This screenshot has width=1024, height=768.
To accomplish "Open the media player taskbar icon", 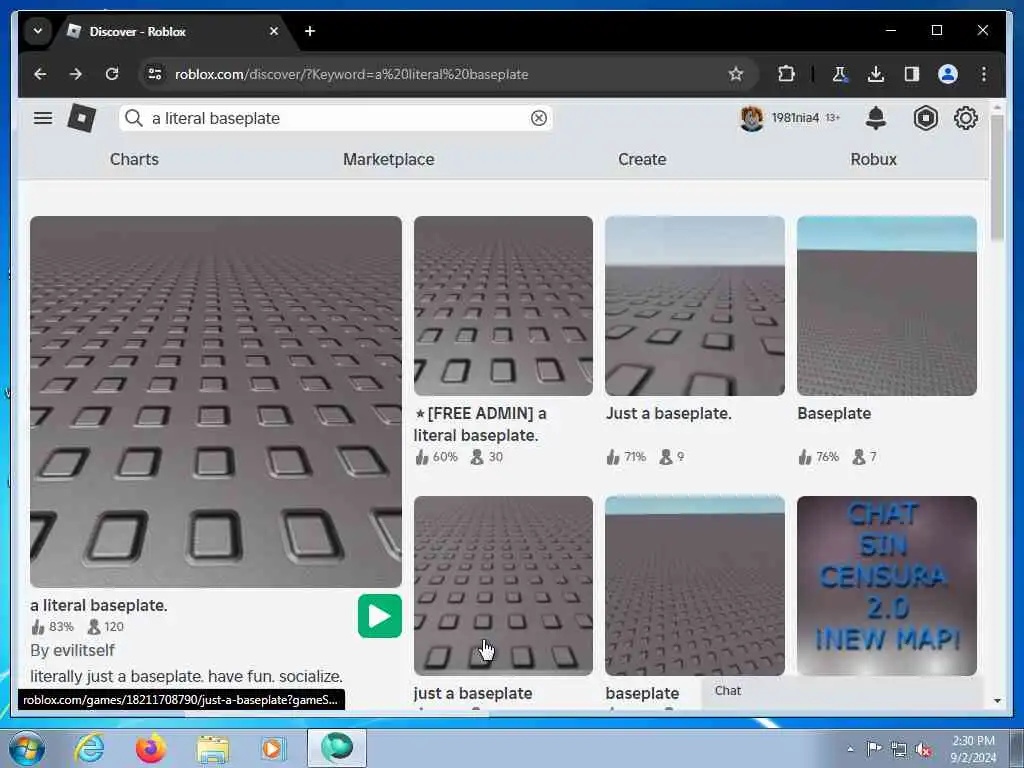I will (273, 749).
